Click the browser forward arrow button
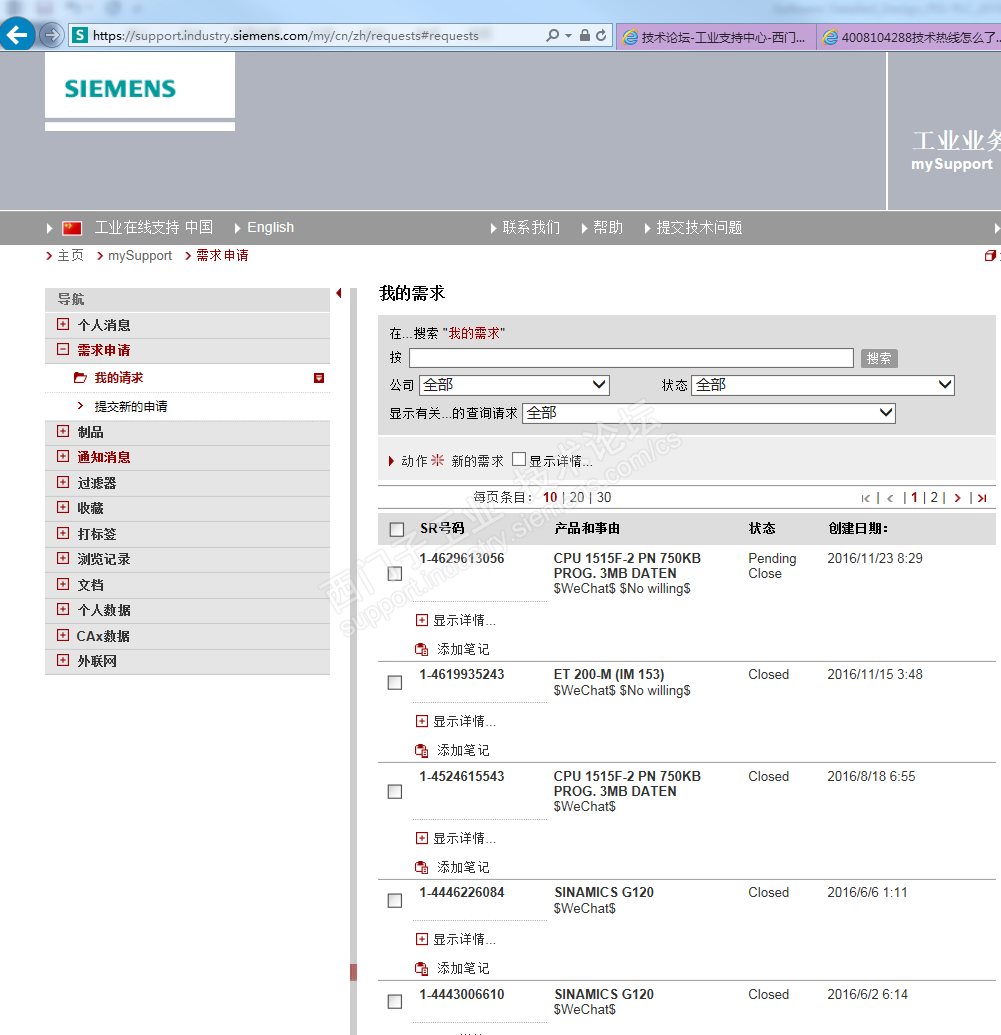The image size is (1001, 1035). click(52, 35)
